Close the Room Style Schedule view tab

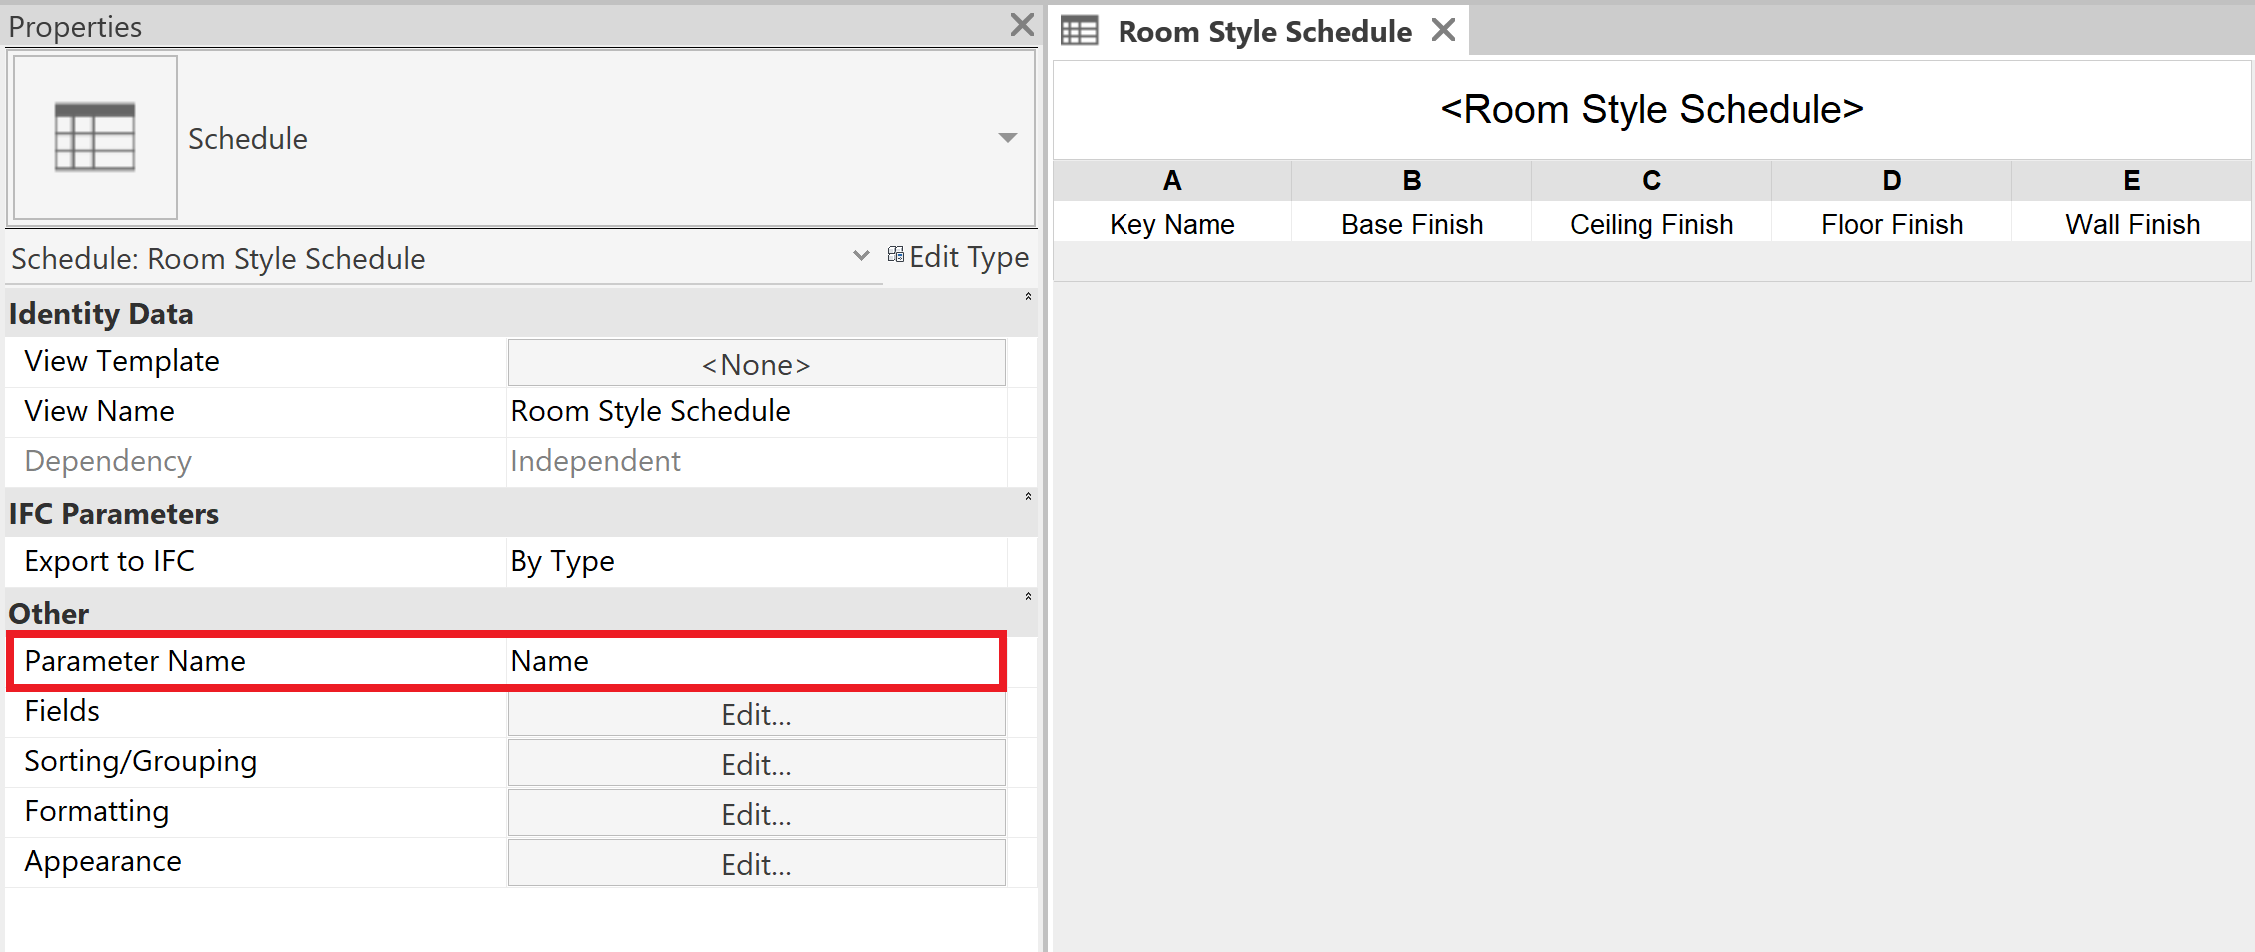point(1443,29)
